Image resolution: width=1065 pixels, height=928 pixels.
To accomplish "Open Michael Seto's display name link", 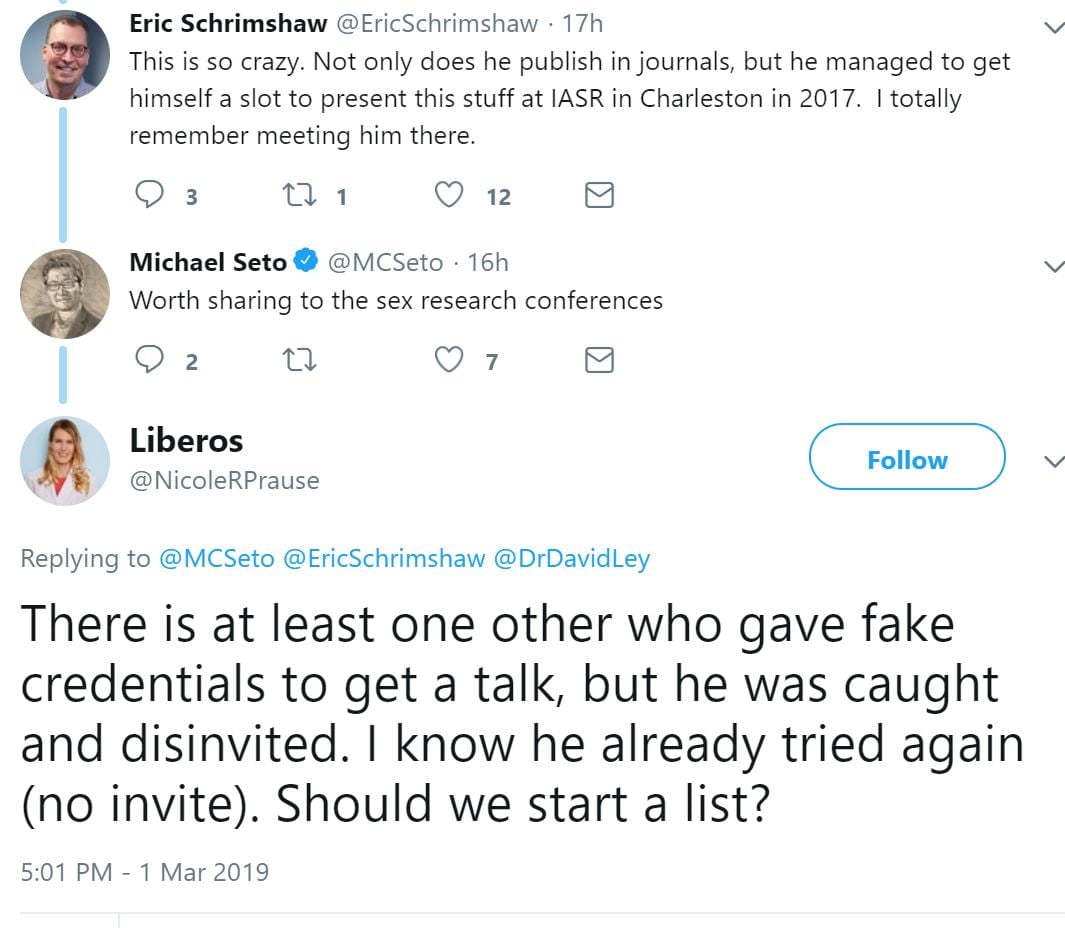I will [x=208, y=262].
